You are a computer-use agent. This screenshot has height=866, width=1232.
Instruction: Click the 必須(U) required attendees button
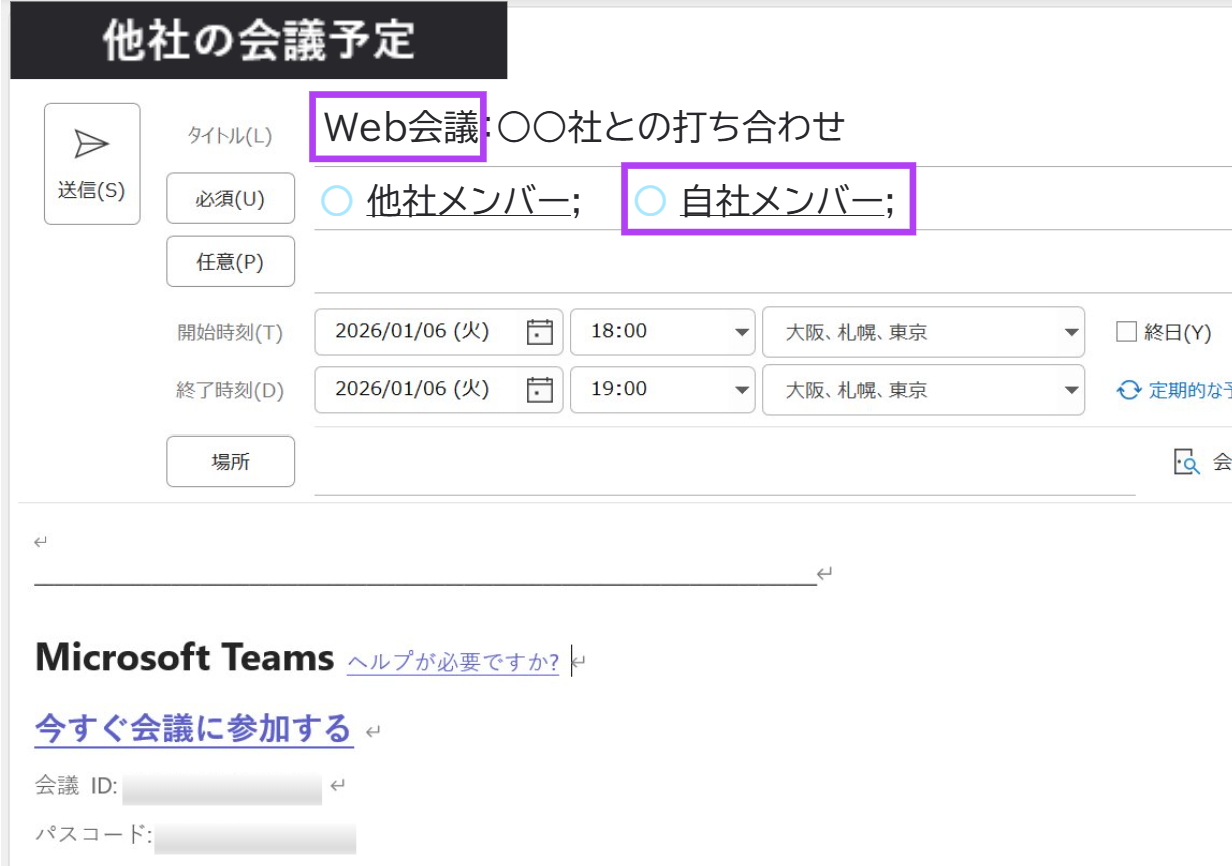pos(230,198)
